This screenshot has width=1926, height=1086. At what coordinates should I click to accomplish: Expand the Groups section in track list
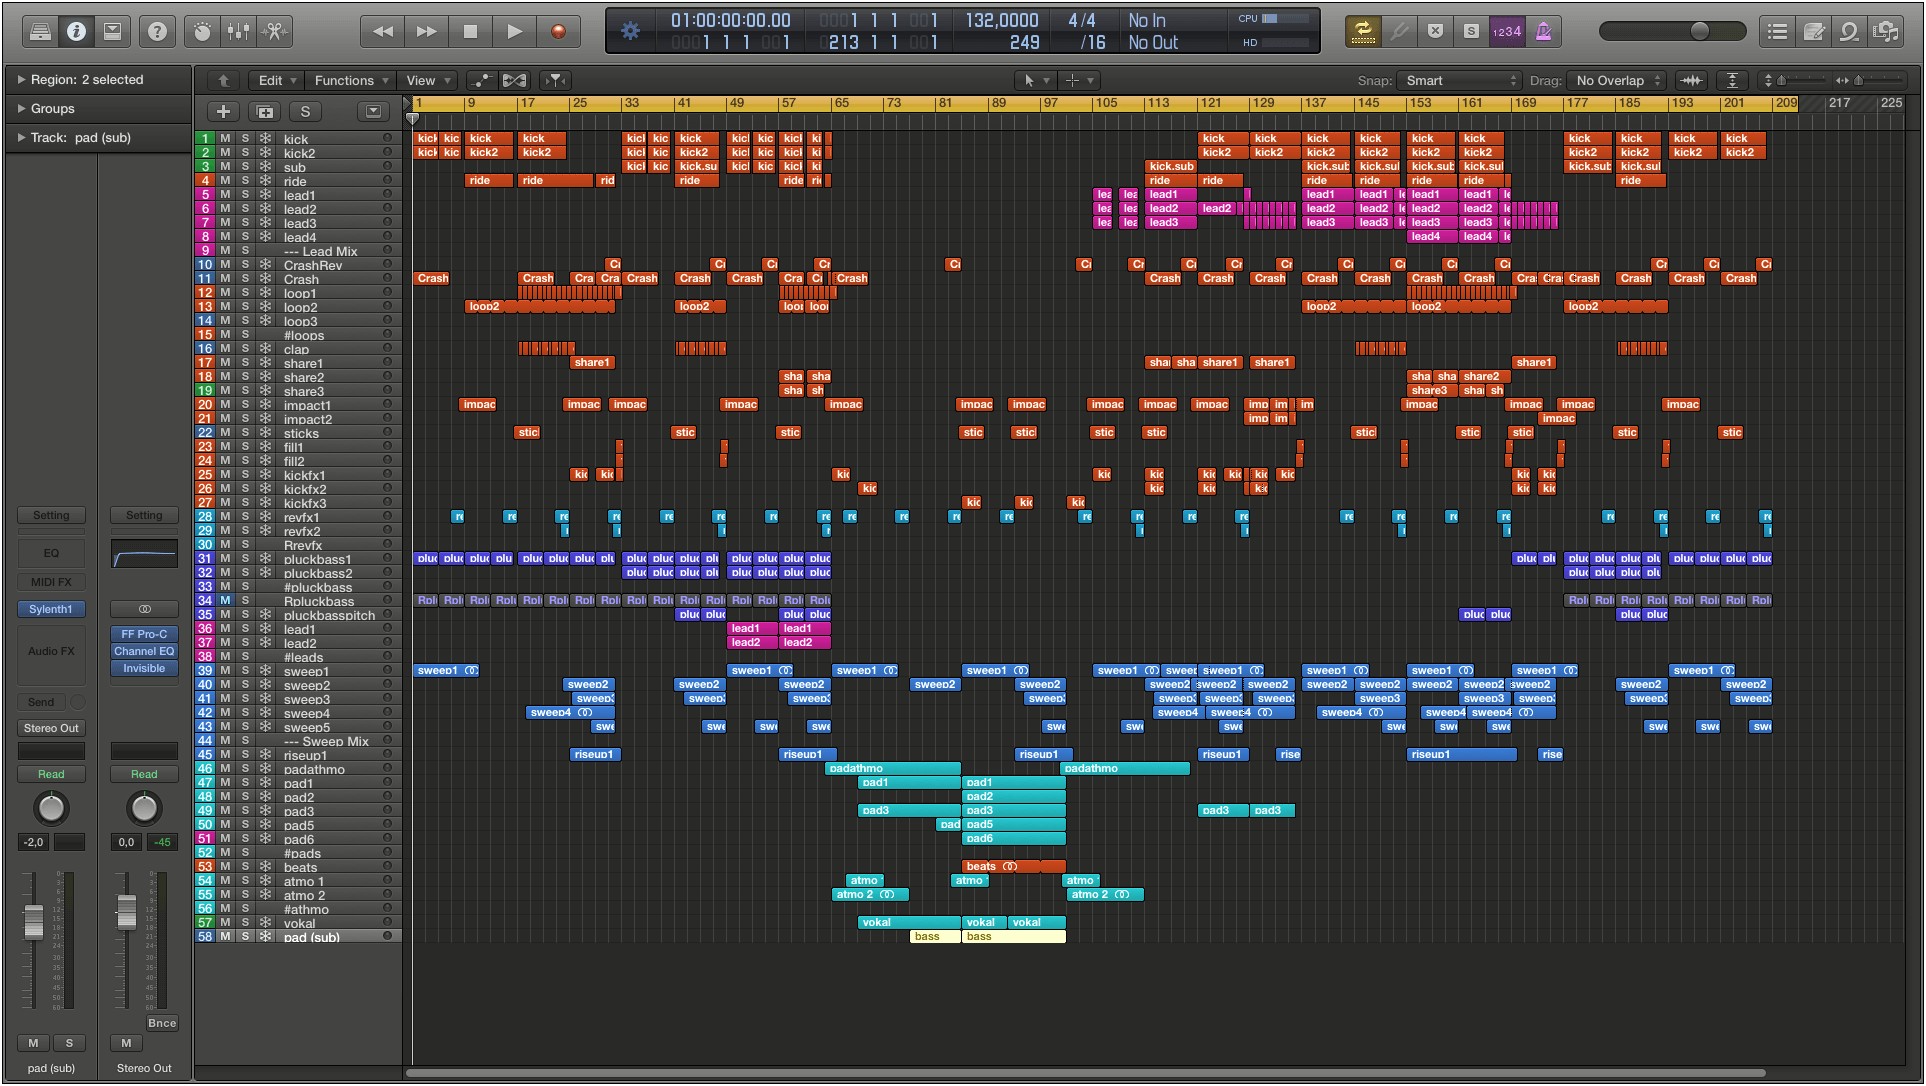point(21,107)
